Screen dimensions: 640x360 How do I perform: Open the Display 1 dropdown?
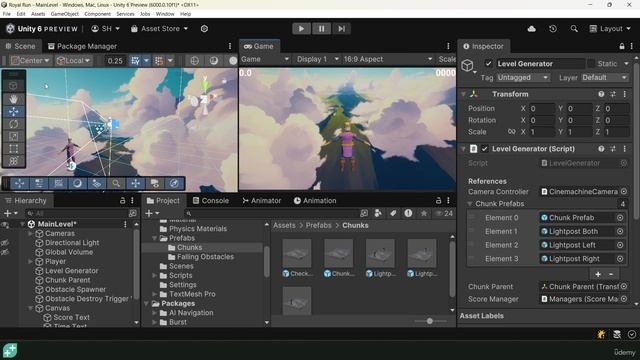click(318, 59)
